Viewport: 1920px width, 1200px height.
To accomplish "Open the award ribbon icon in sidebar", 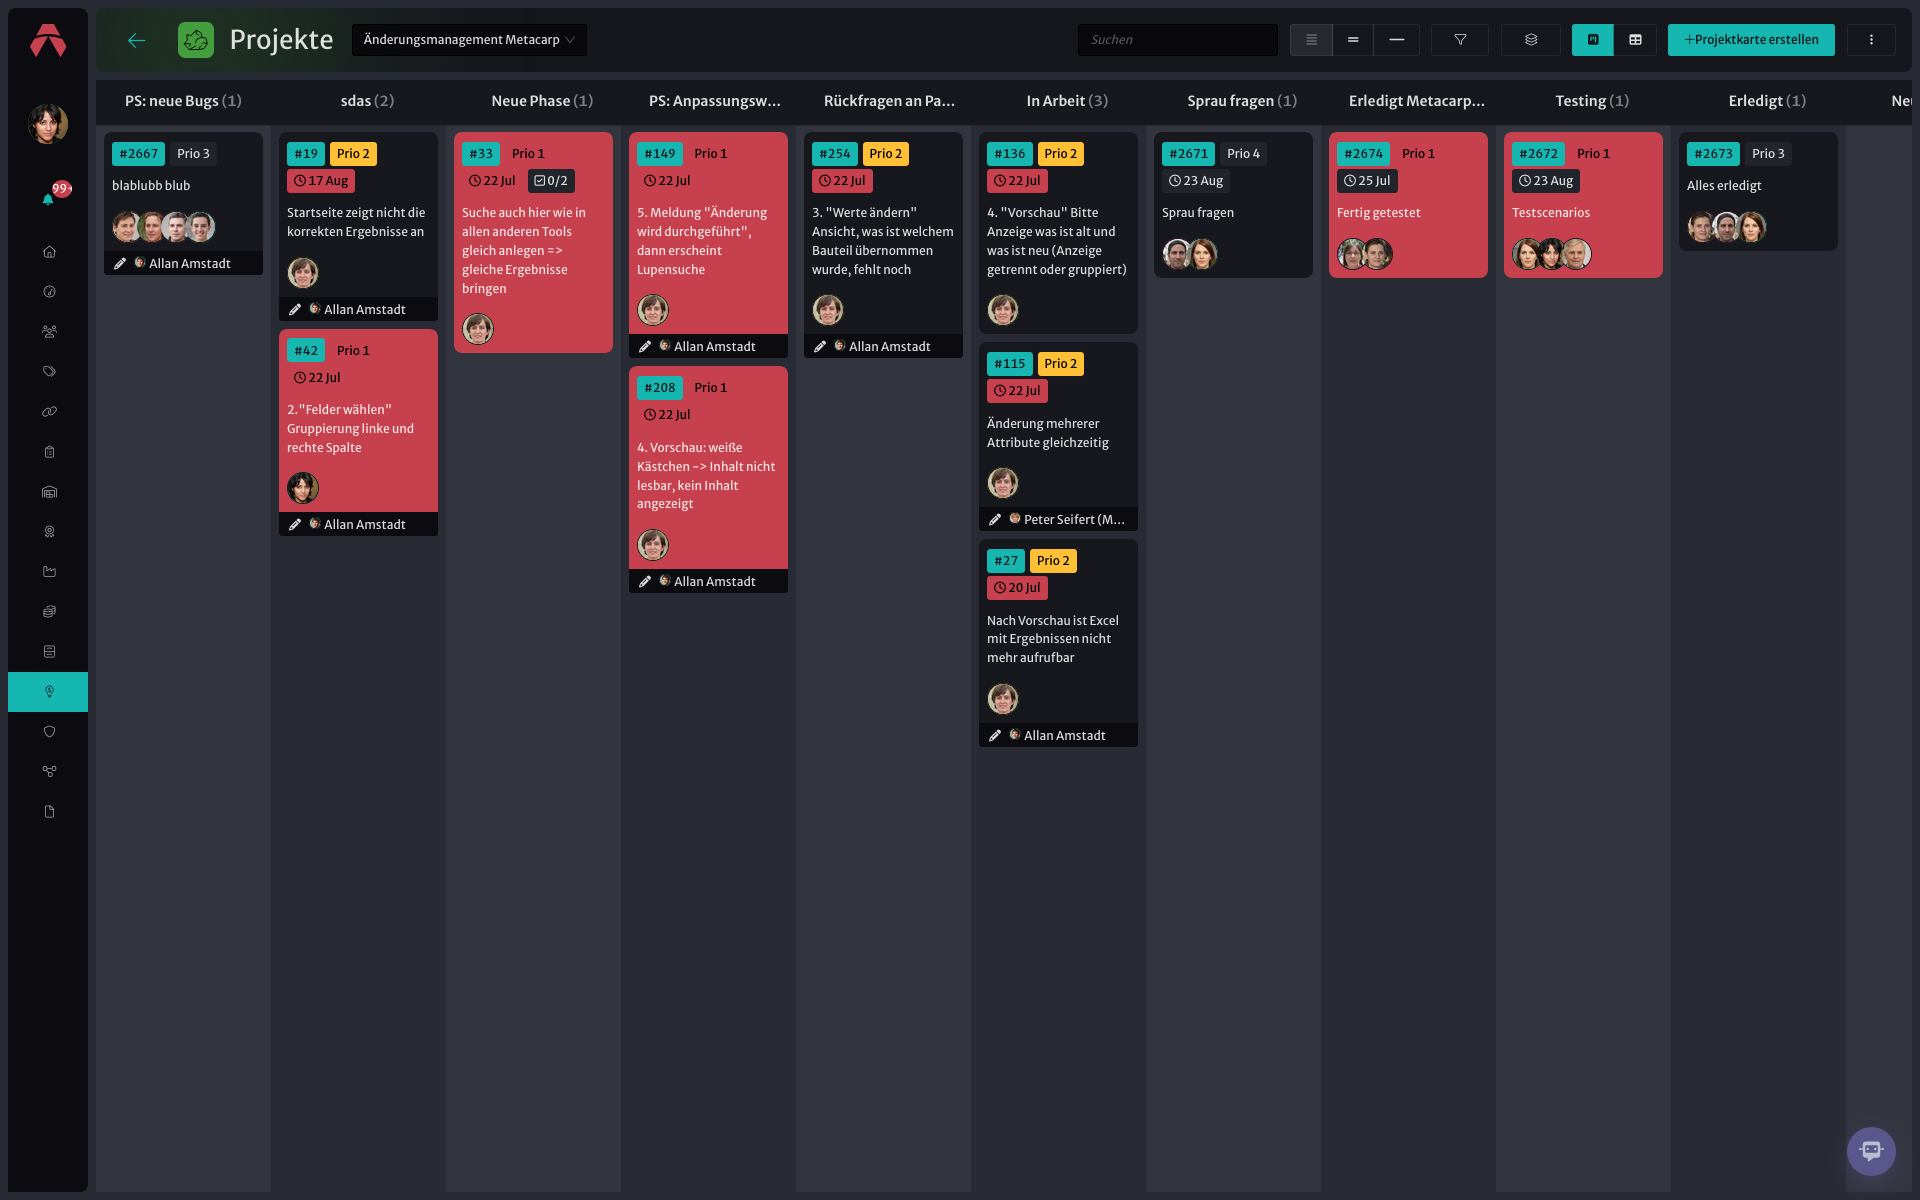I will (49, 532).
